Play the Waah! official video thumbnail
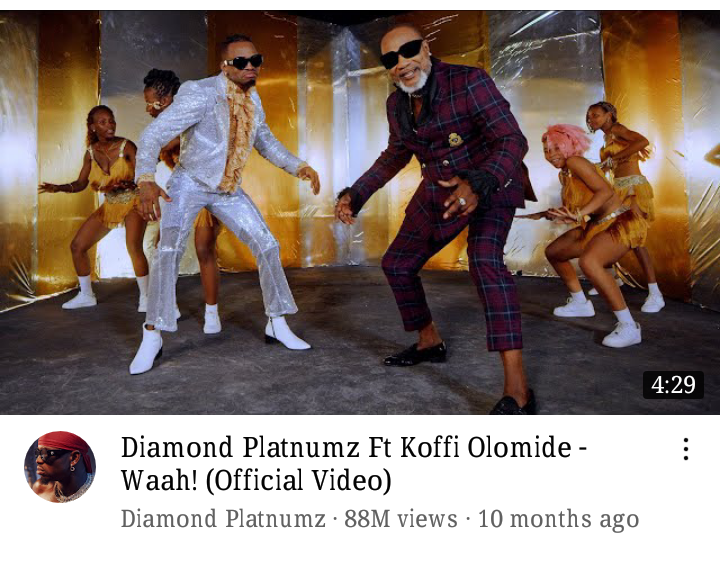This screenshot has height=568, width=720. (360, 213)
